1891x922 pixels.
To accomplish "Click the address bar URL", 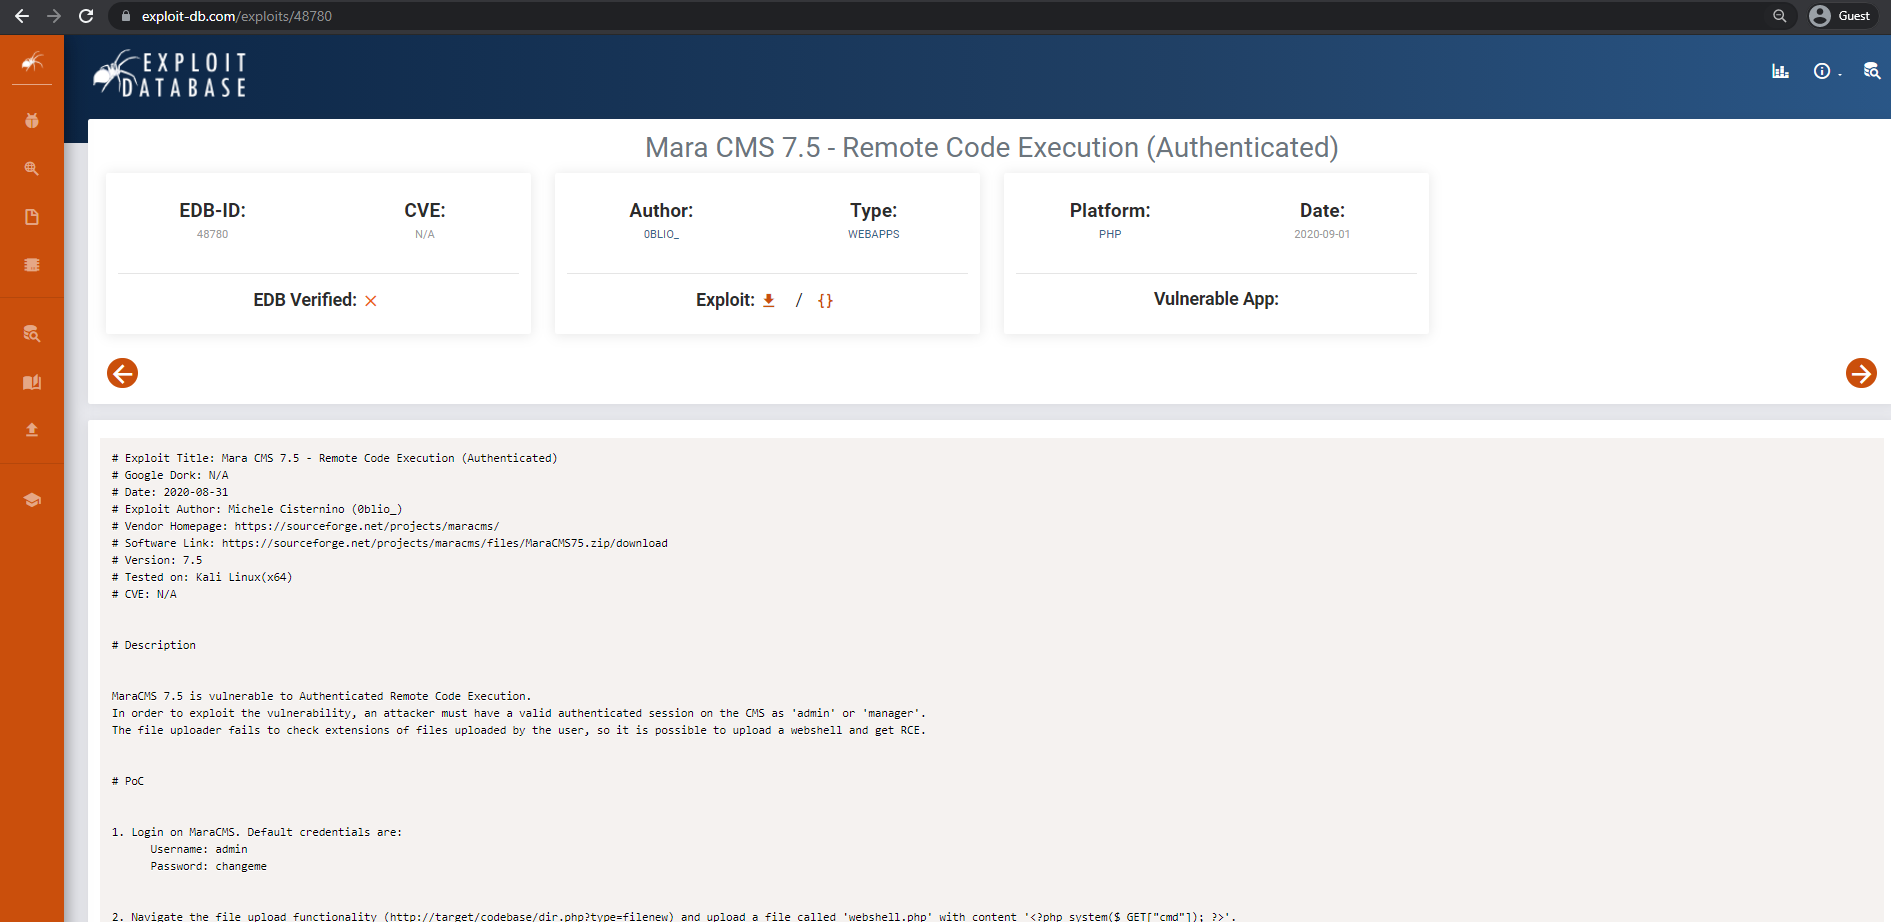I will tap(237, 16).
